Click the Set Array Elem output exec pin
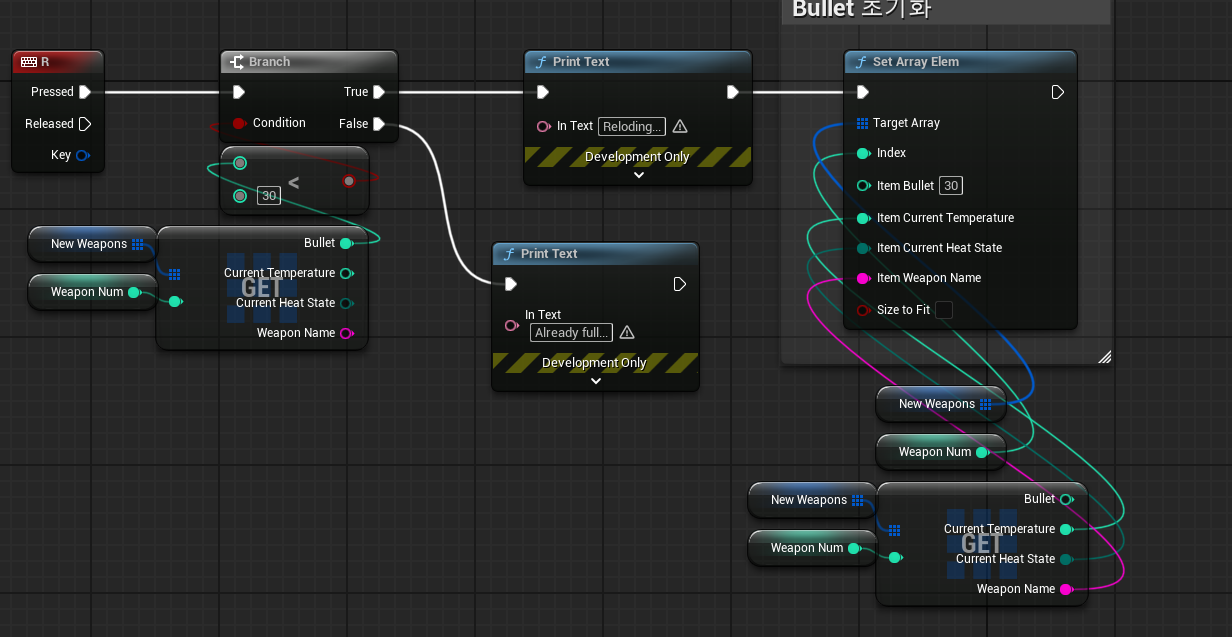This screenshot has width=1232, height=637. (1058, 92)
